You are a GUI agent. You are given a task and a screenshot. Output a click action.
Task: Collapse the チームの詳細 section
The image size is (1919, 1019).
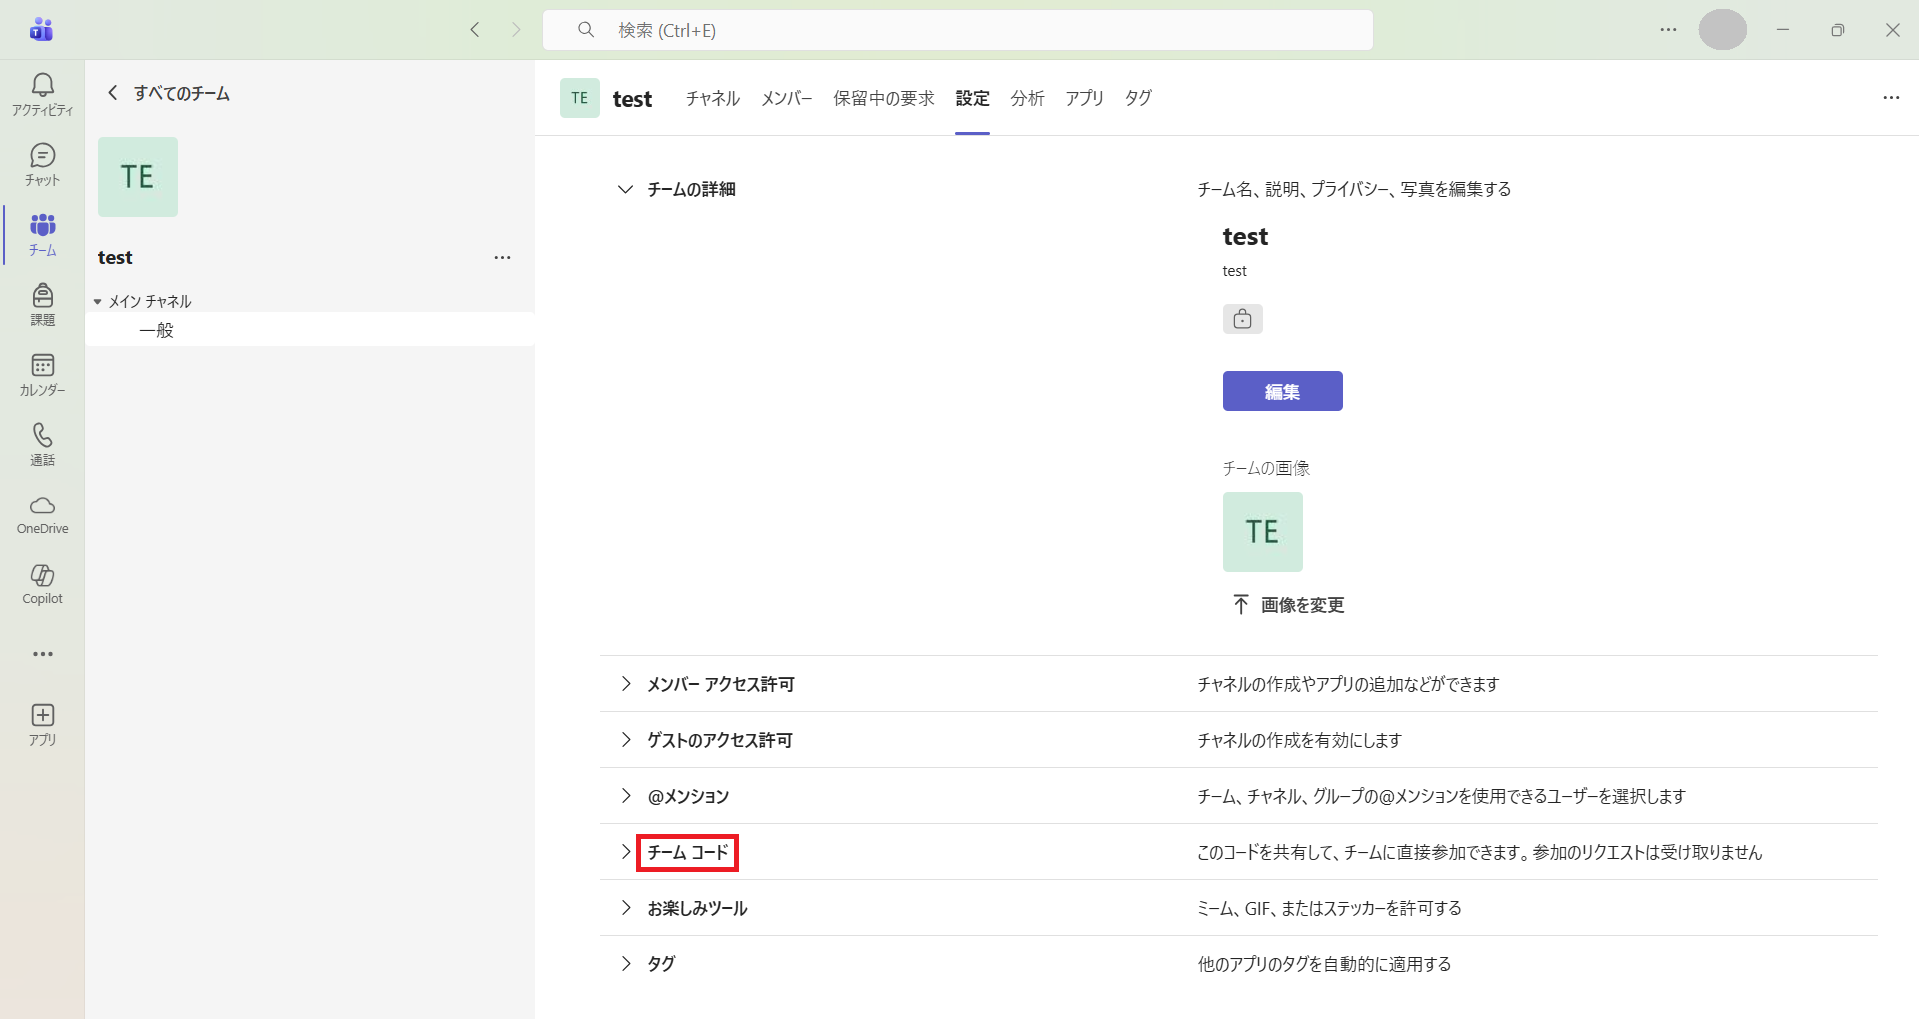pos(625,189)
